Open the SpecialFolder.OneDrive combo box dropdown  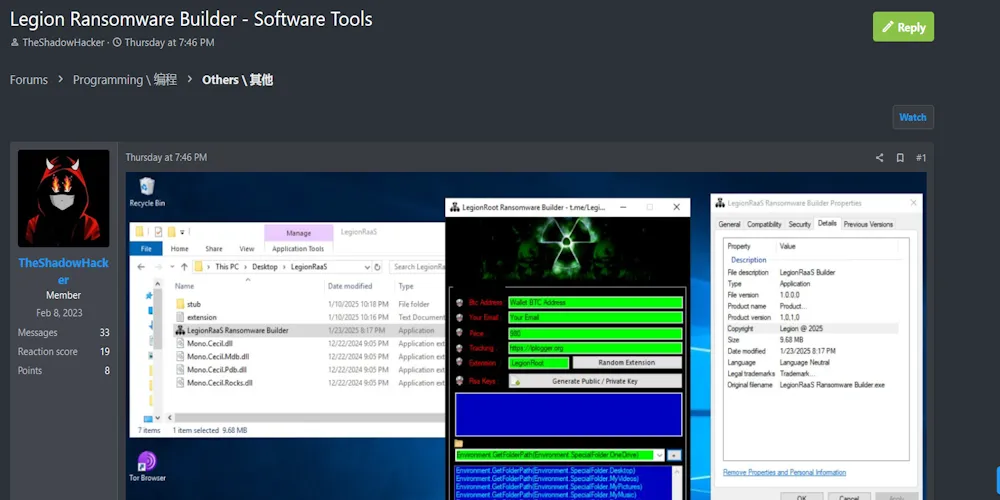[659, 455]
